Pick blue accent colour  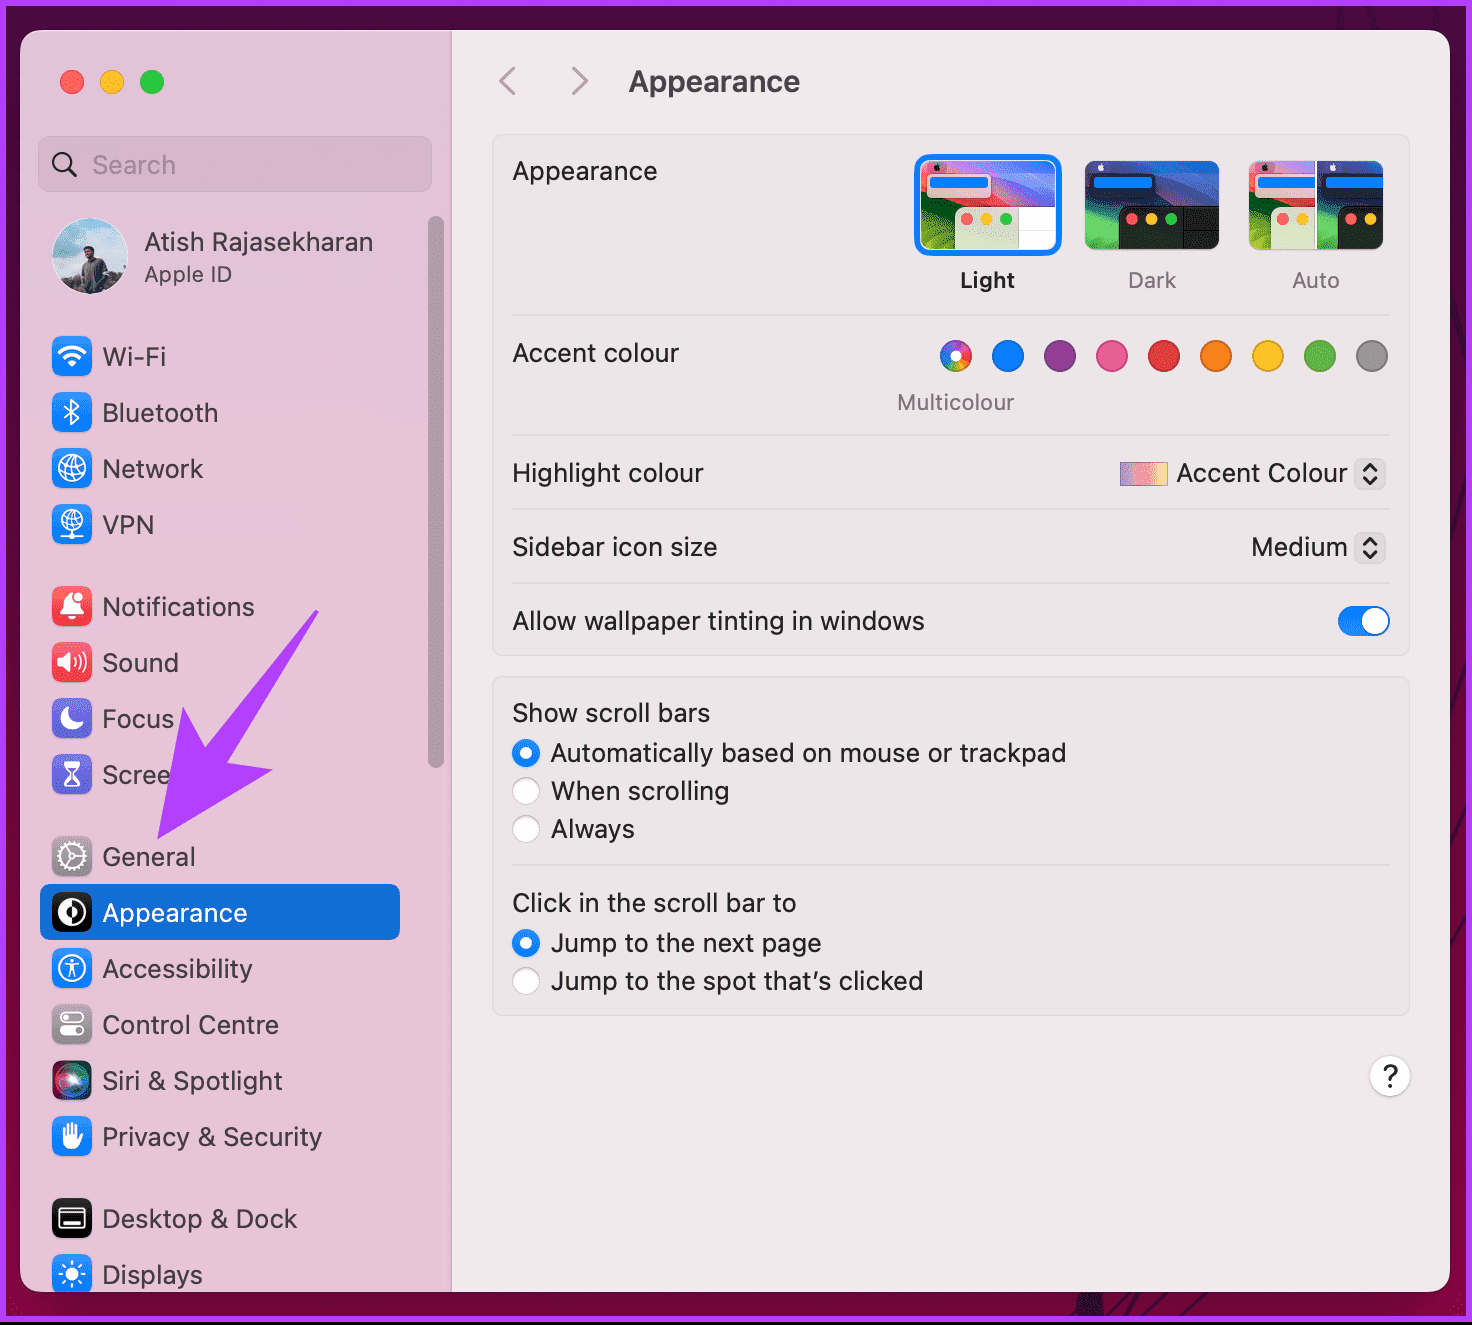[1008, 356]
